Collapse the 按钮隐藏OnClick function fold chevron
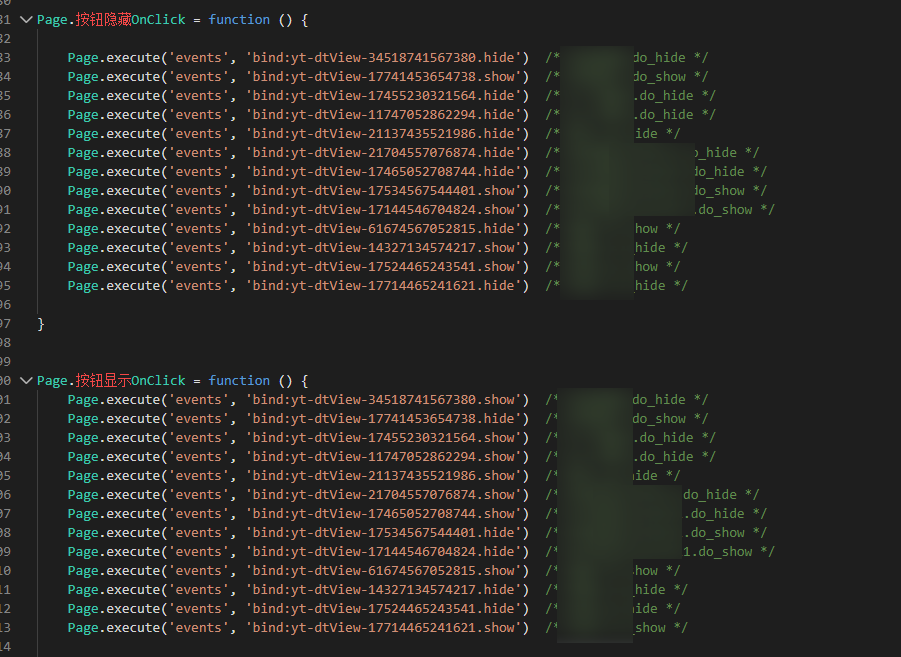The width and height of the screenshot is (901, 657). (x=26, y=20)
